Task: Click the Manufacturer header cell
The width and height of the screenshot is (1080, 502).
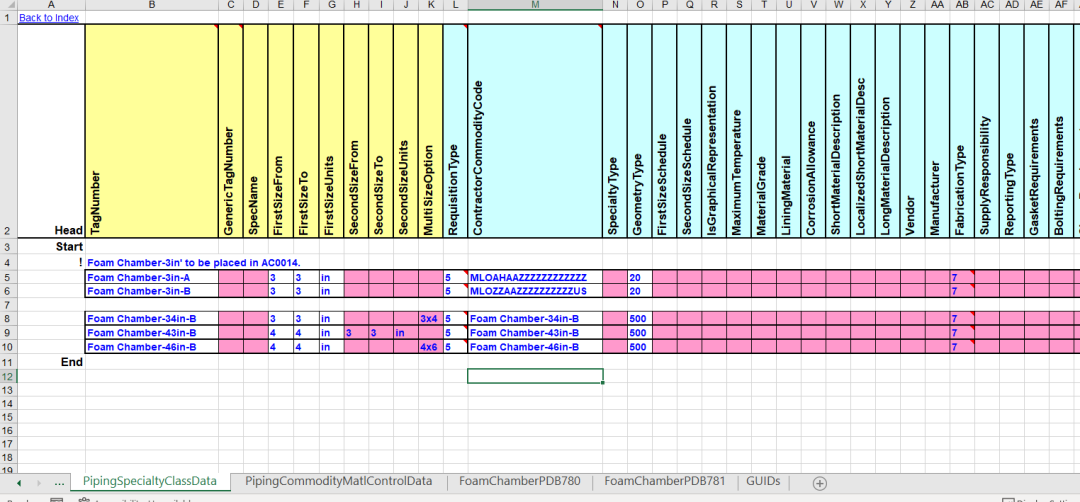Action: click(x=937, y=132)
